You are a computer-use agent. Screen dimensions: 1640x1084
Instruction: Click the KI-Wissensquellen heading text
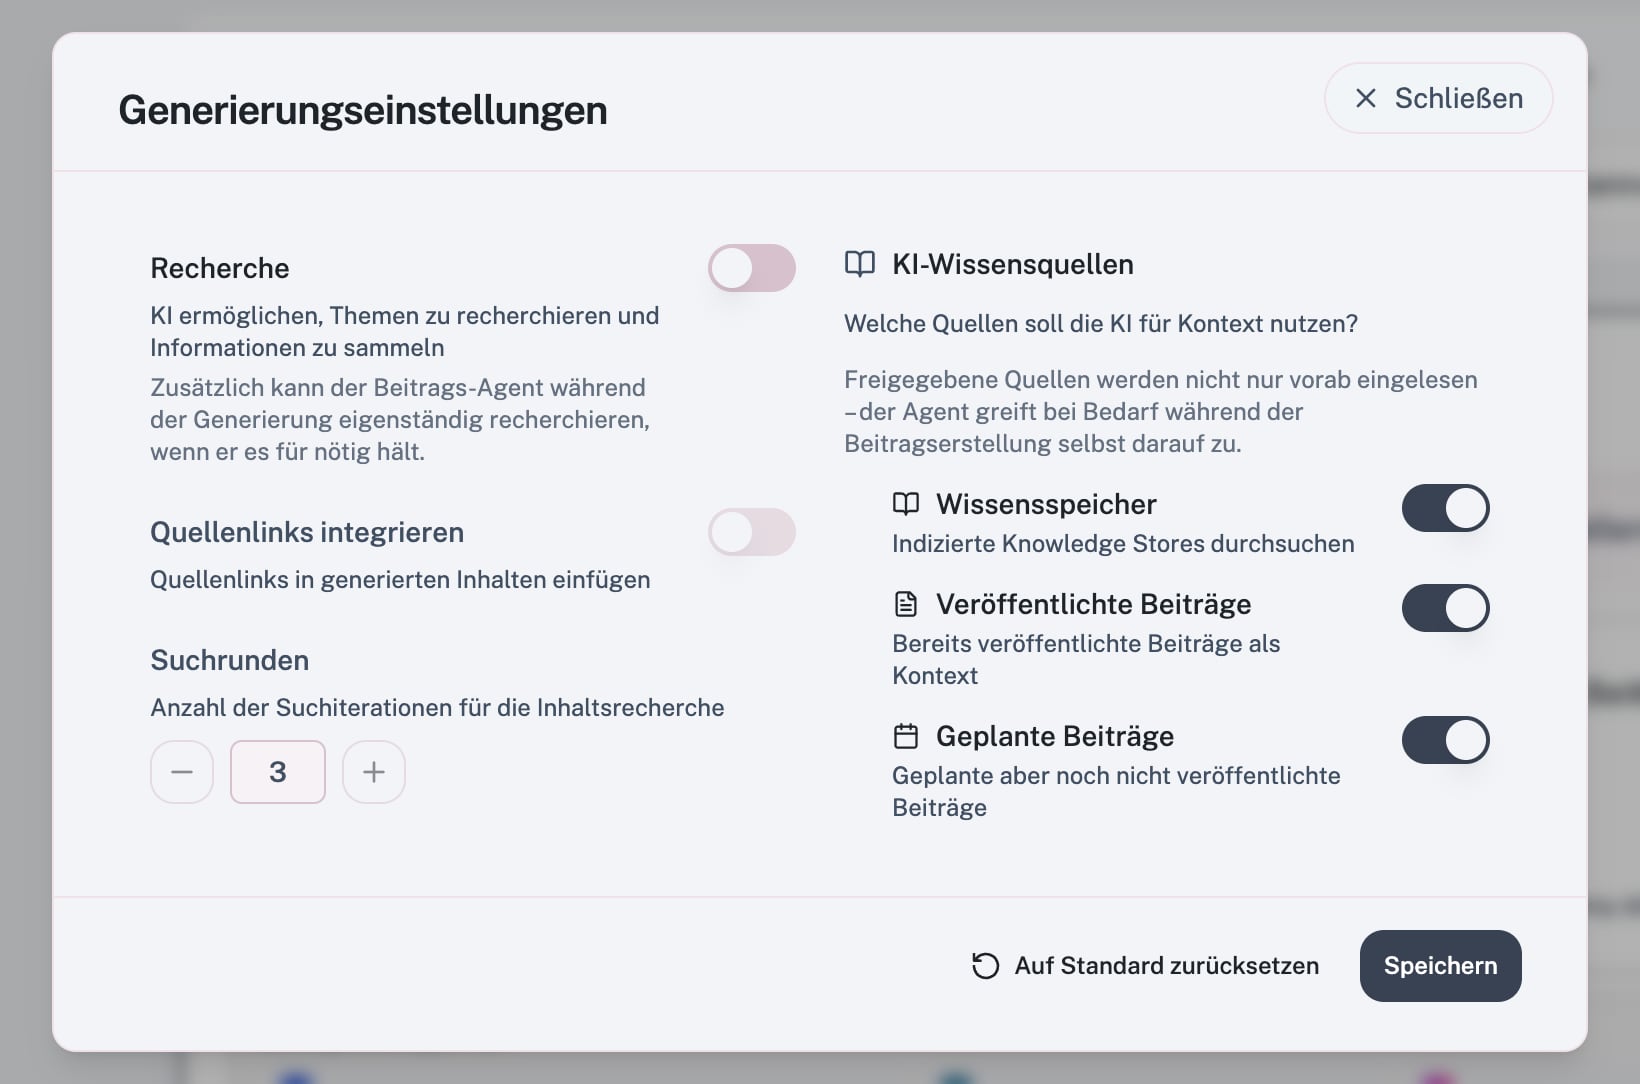(x=1013, y=264)
